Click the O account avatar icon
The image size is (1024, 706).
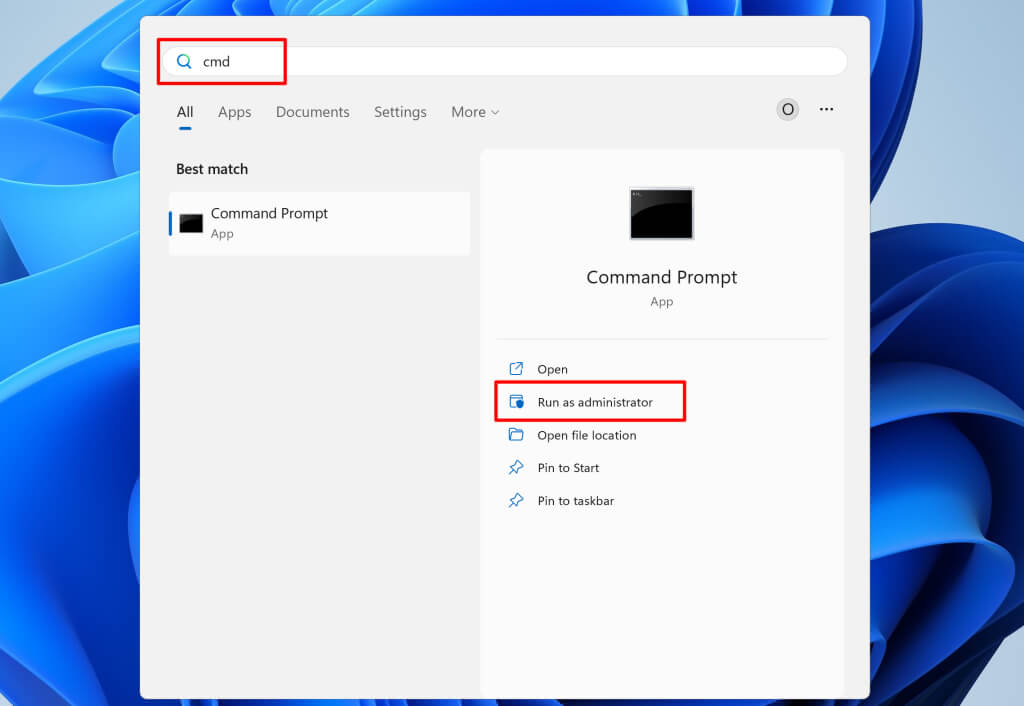[x=788, y=110]
